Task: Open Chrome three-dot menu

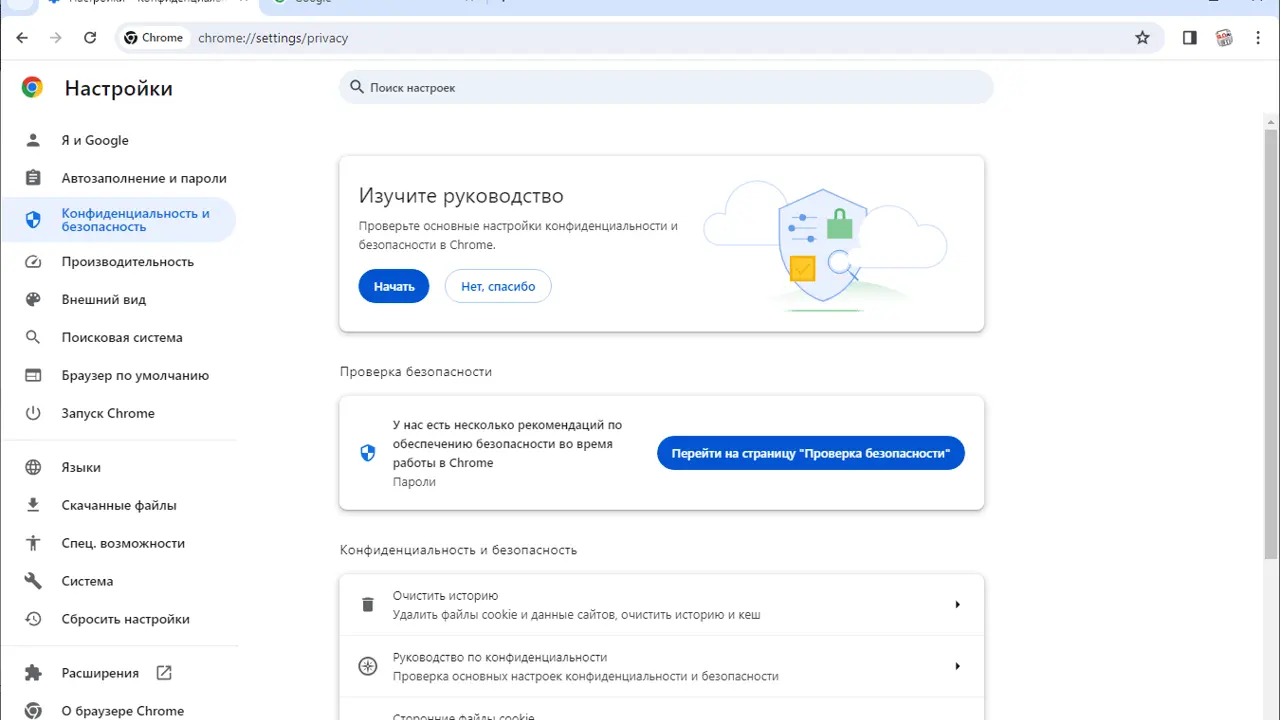Action: [1258, 38]
